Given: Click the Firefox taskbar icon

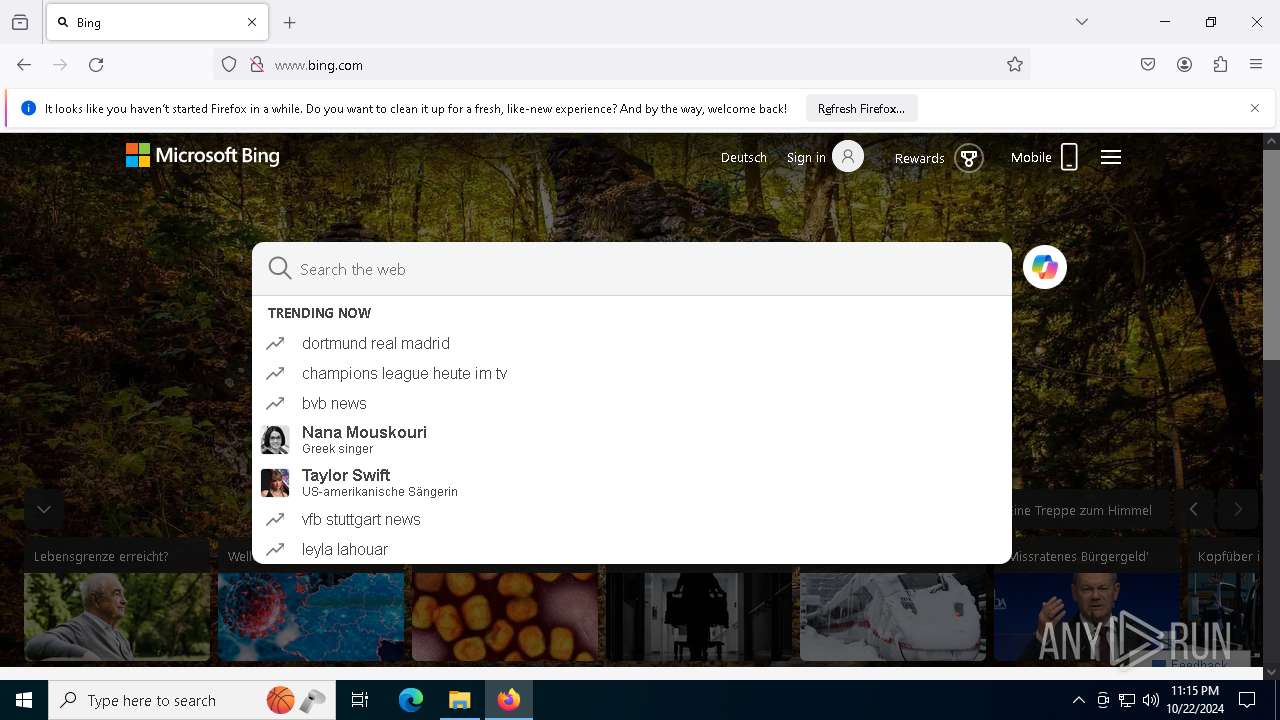Looking at the screenshot, I should tap(509, 700).
